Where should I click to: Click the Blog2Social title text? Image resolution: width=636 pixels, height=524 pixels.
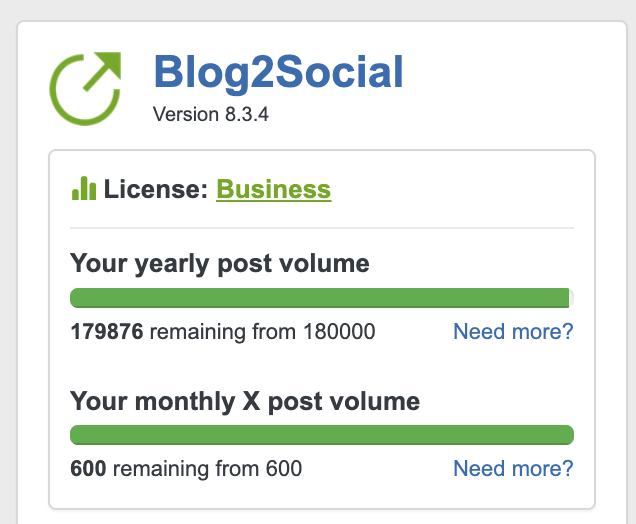point(278,72)
